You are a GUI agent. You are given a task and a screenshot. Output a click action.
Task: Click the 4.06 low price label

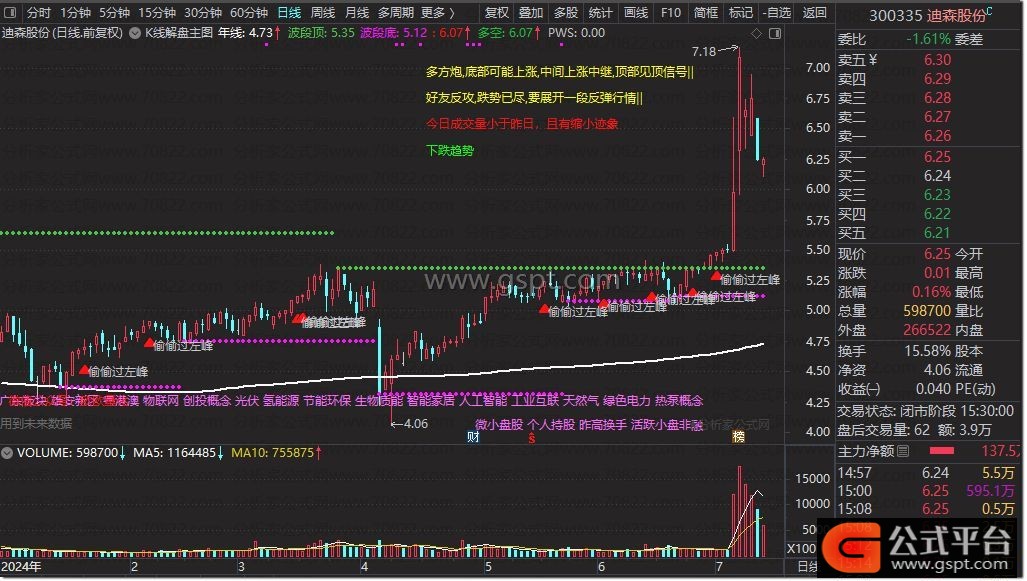(x=416, y=424)
